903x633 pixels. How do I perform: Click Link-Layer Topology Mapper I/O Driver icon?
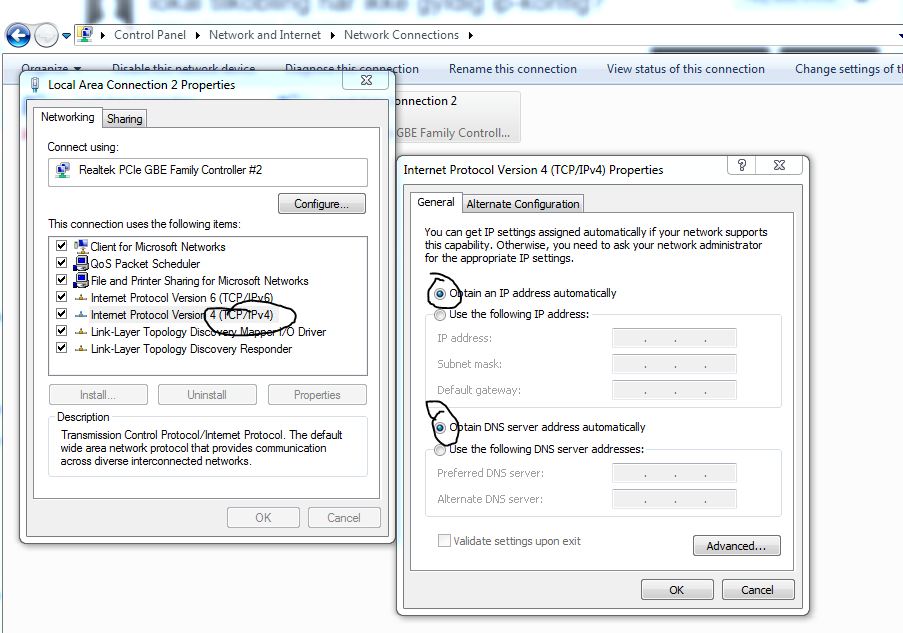click(x=81, y=332)
